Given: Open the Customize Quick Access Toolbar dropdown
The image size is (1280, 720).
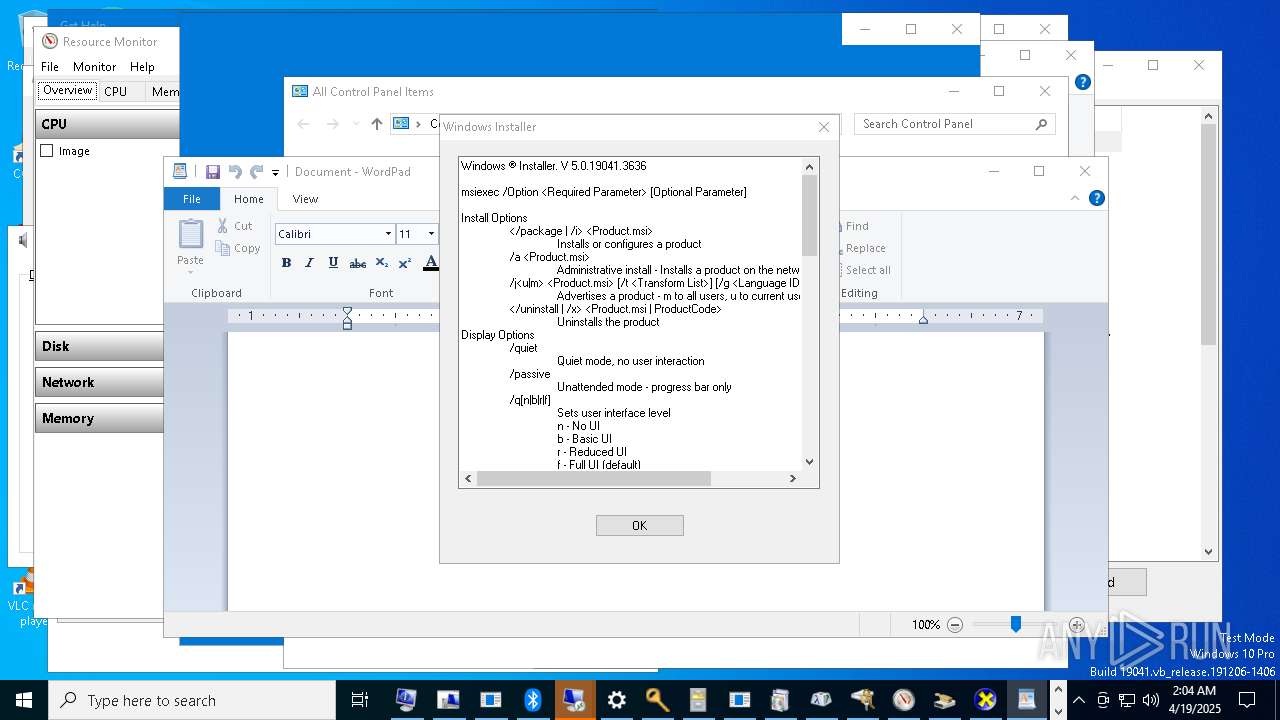Looking at the screenshot, I should coord(276,173).
